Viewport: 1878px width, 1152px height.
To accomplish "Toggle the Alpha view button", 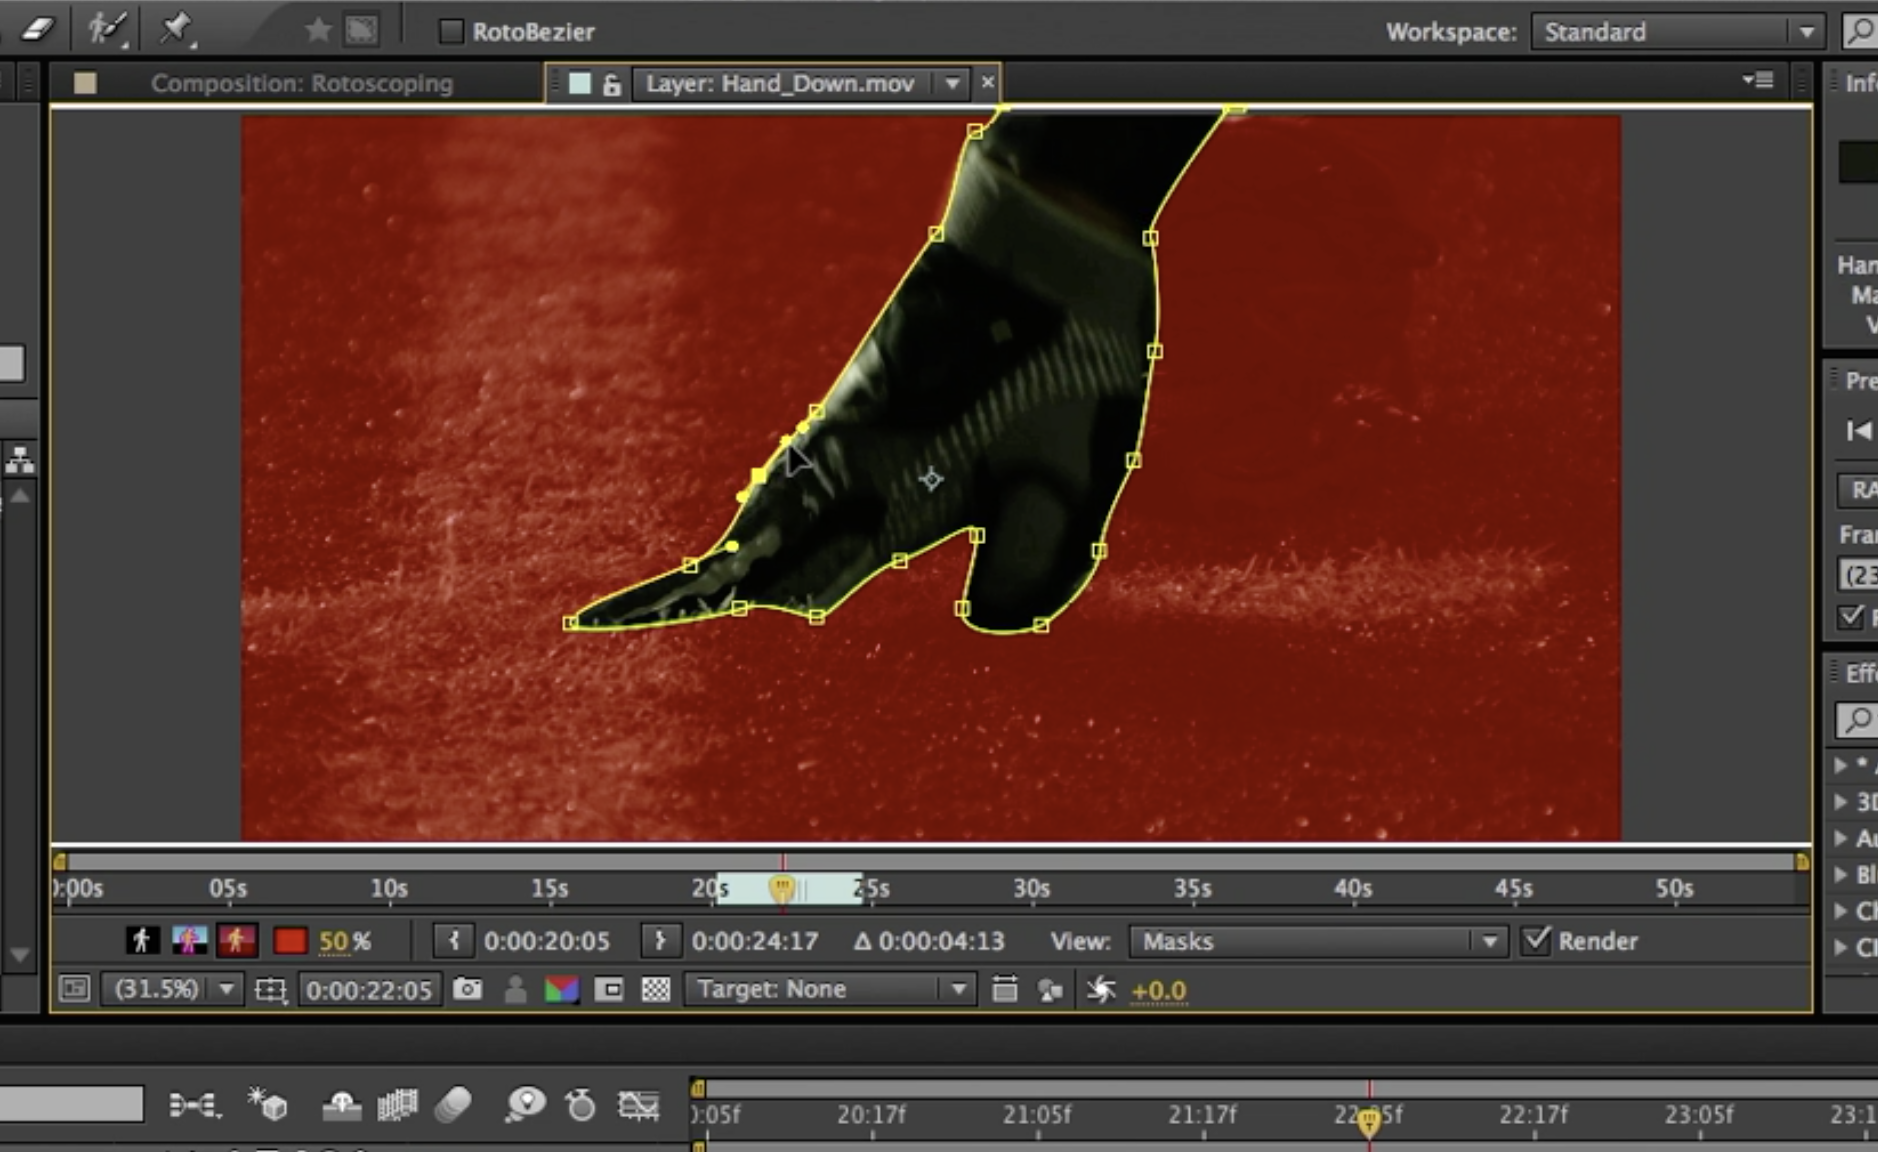I will click(x=141, y=940).
